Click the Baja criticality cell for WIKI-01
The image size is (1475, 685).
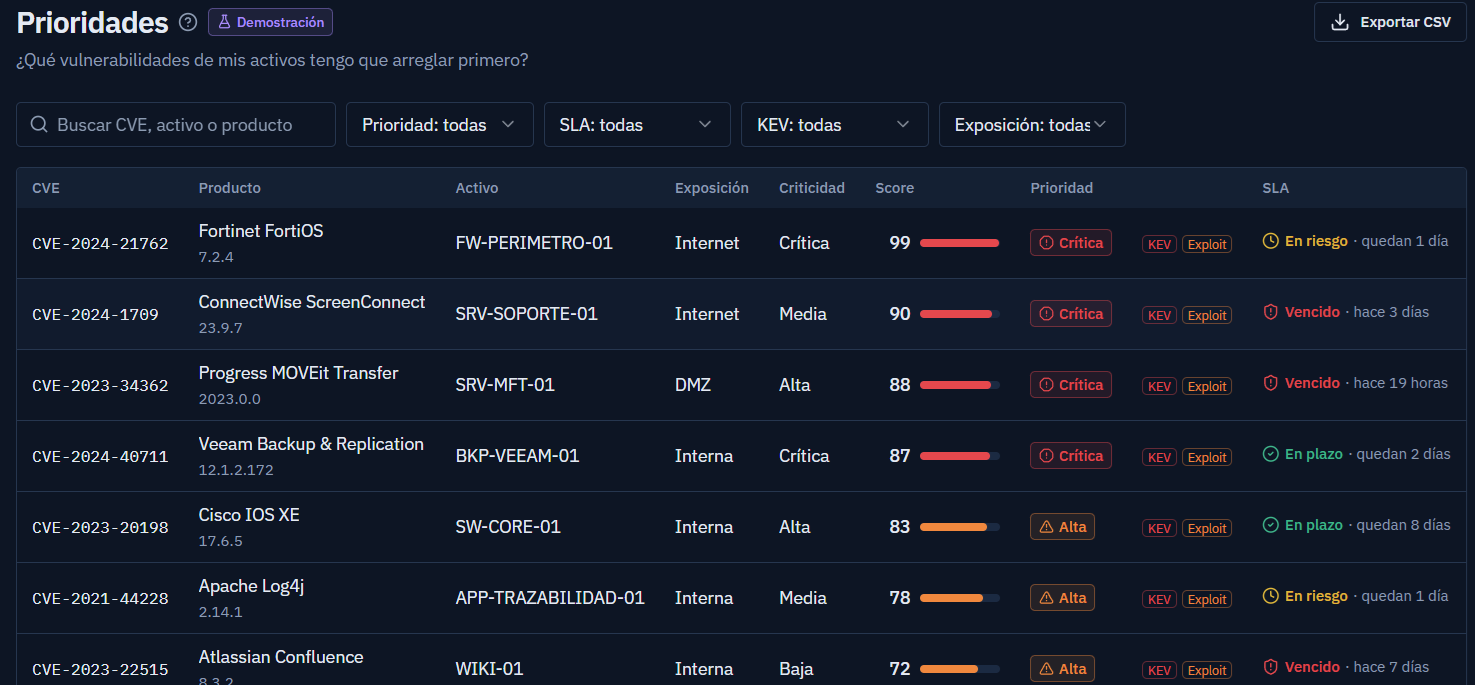(x=795, y=669)
